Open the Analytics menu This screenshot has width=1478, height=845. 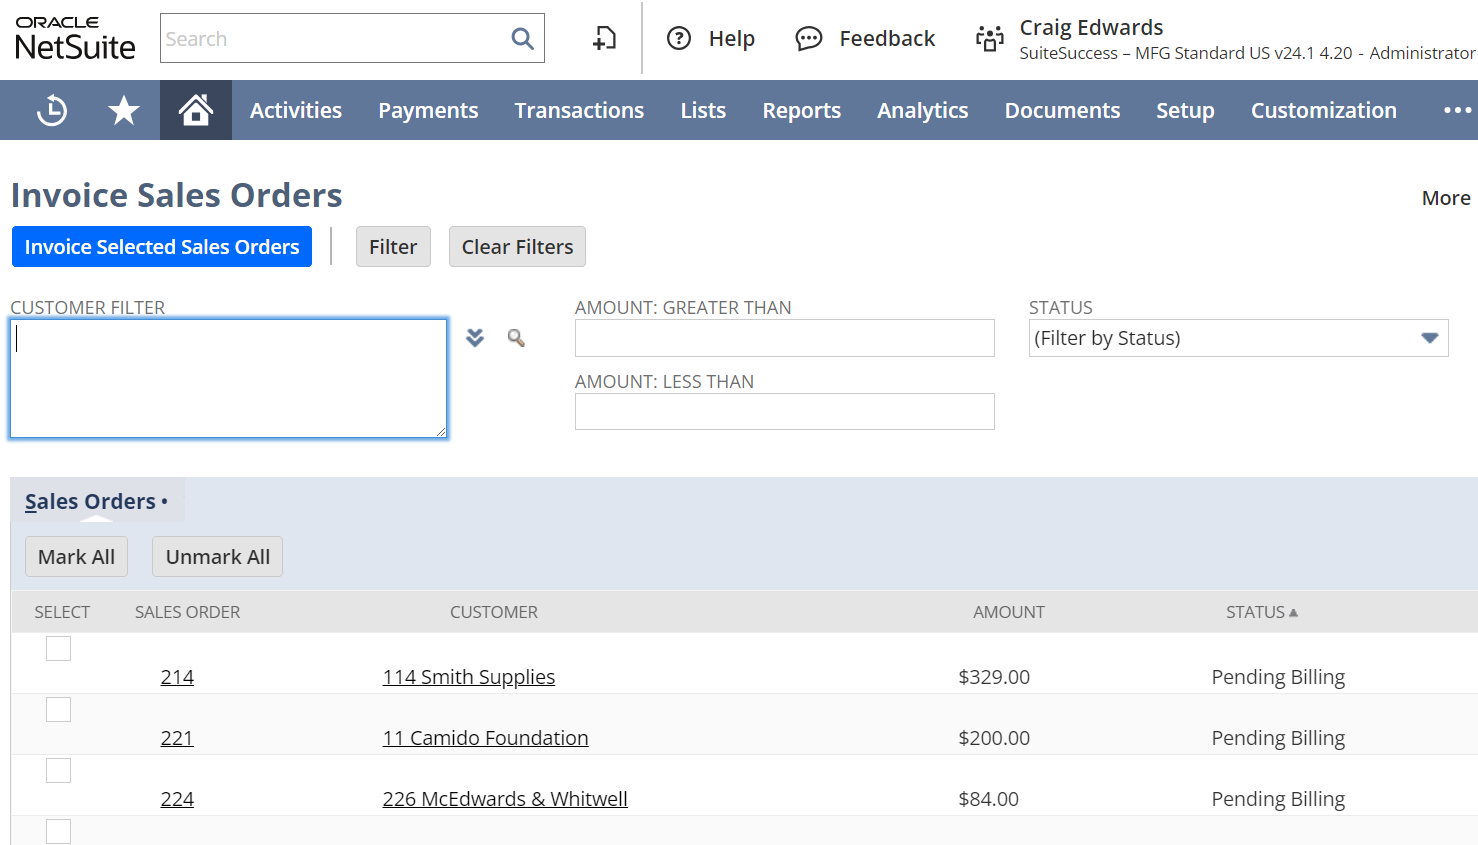tap(923, 110)
